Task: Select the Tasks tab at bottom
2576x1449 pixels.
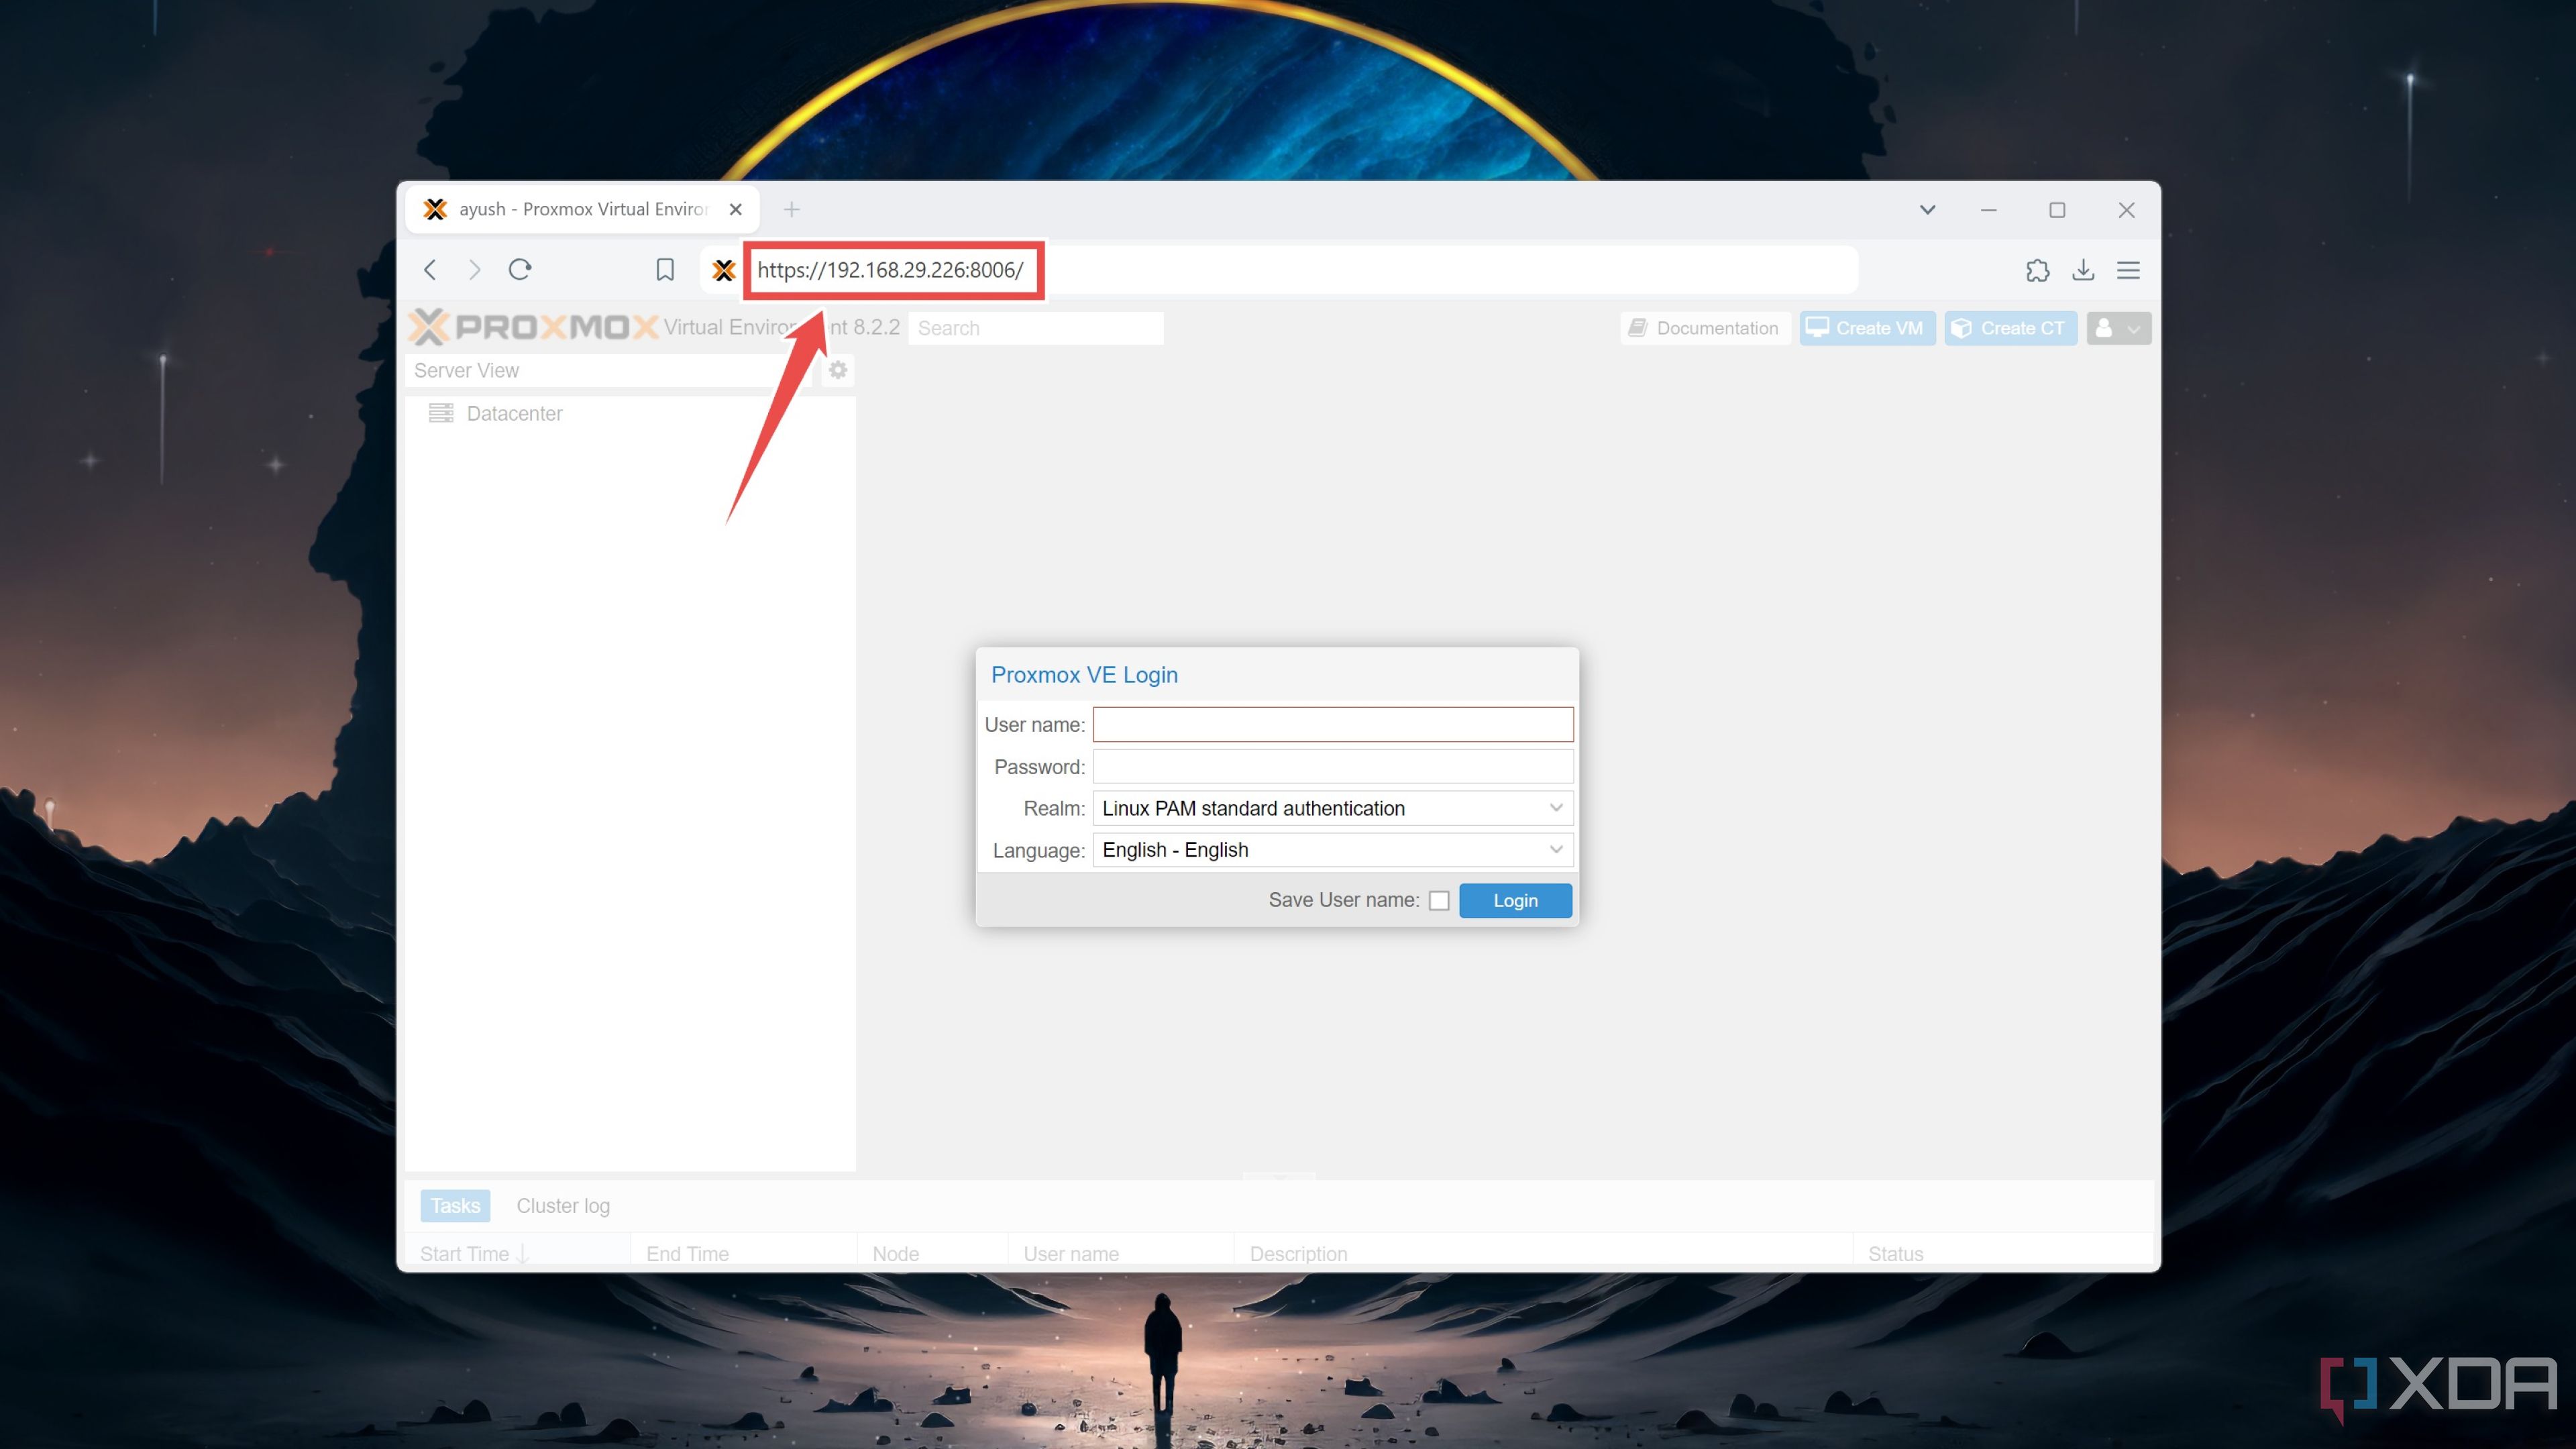Action: (455, 1205)
